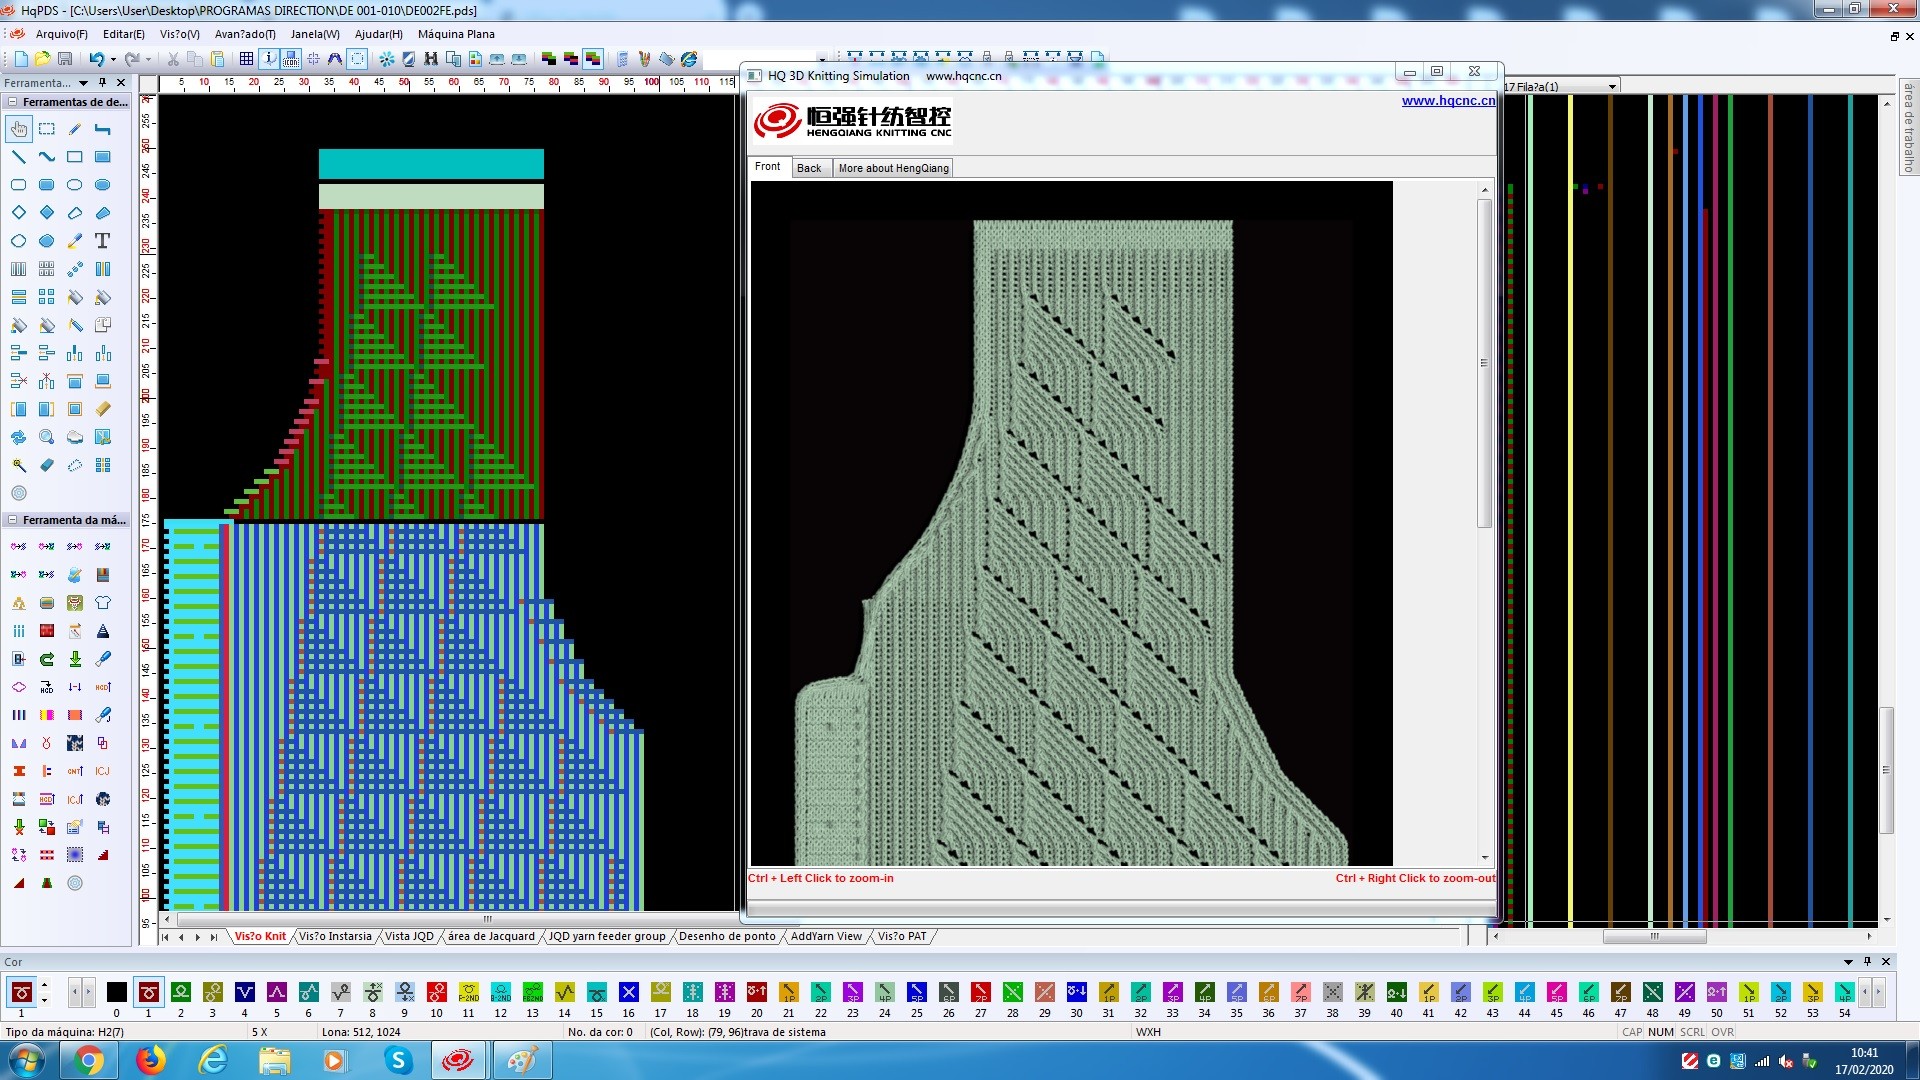This screenshot has width=1920, height=1080.
Task: Toggle the grid display toolbar button
Action: [x=246, y=59]
